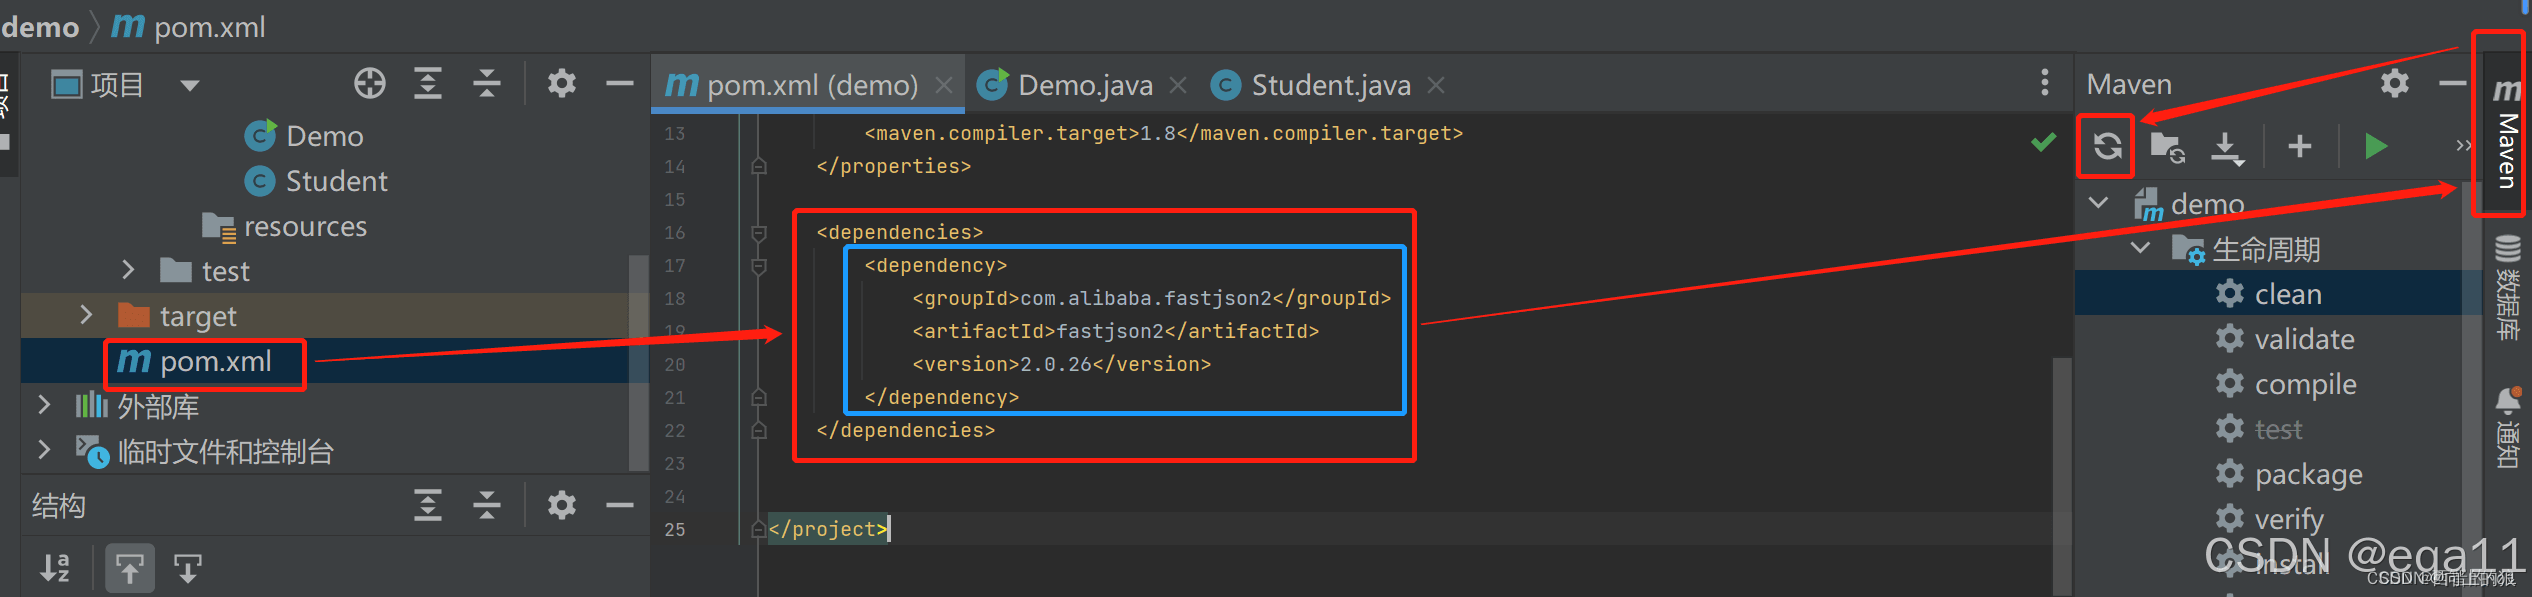Click the Maven add project plus icon
2532x597 pixels.
tap(2299, 147)
